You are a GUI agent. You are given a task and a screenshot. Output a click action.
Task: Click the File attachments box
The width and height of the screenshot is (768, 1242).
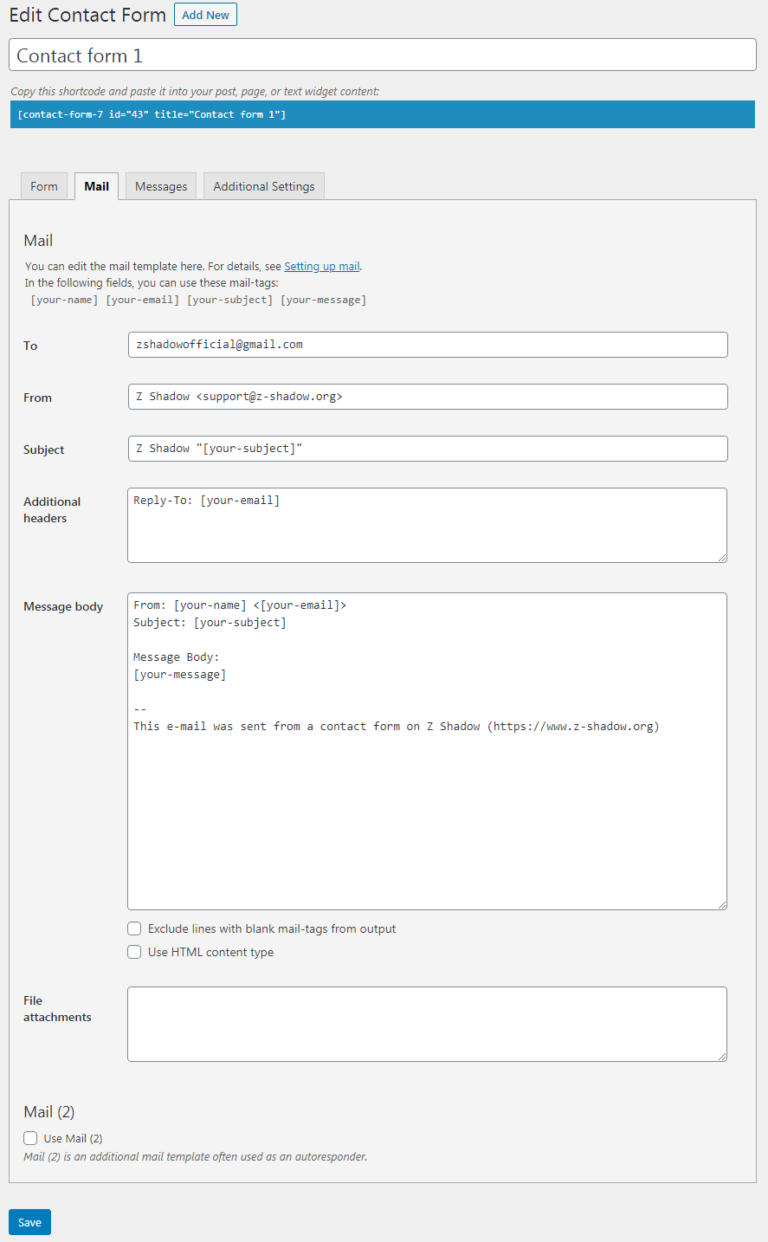(427, 1023)
